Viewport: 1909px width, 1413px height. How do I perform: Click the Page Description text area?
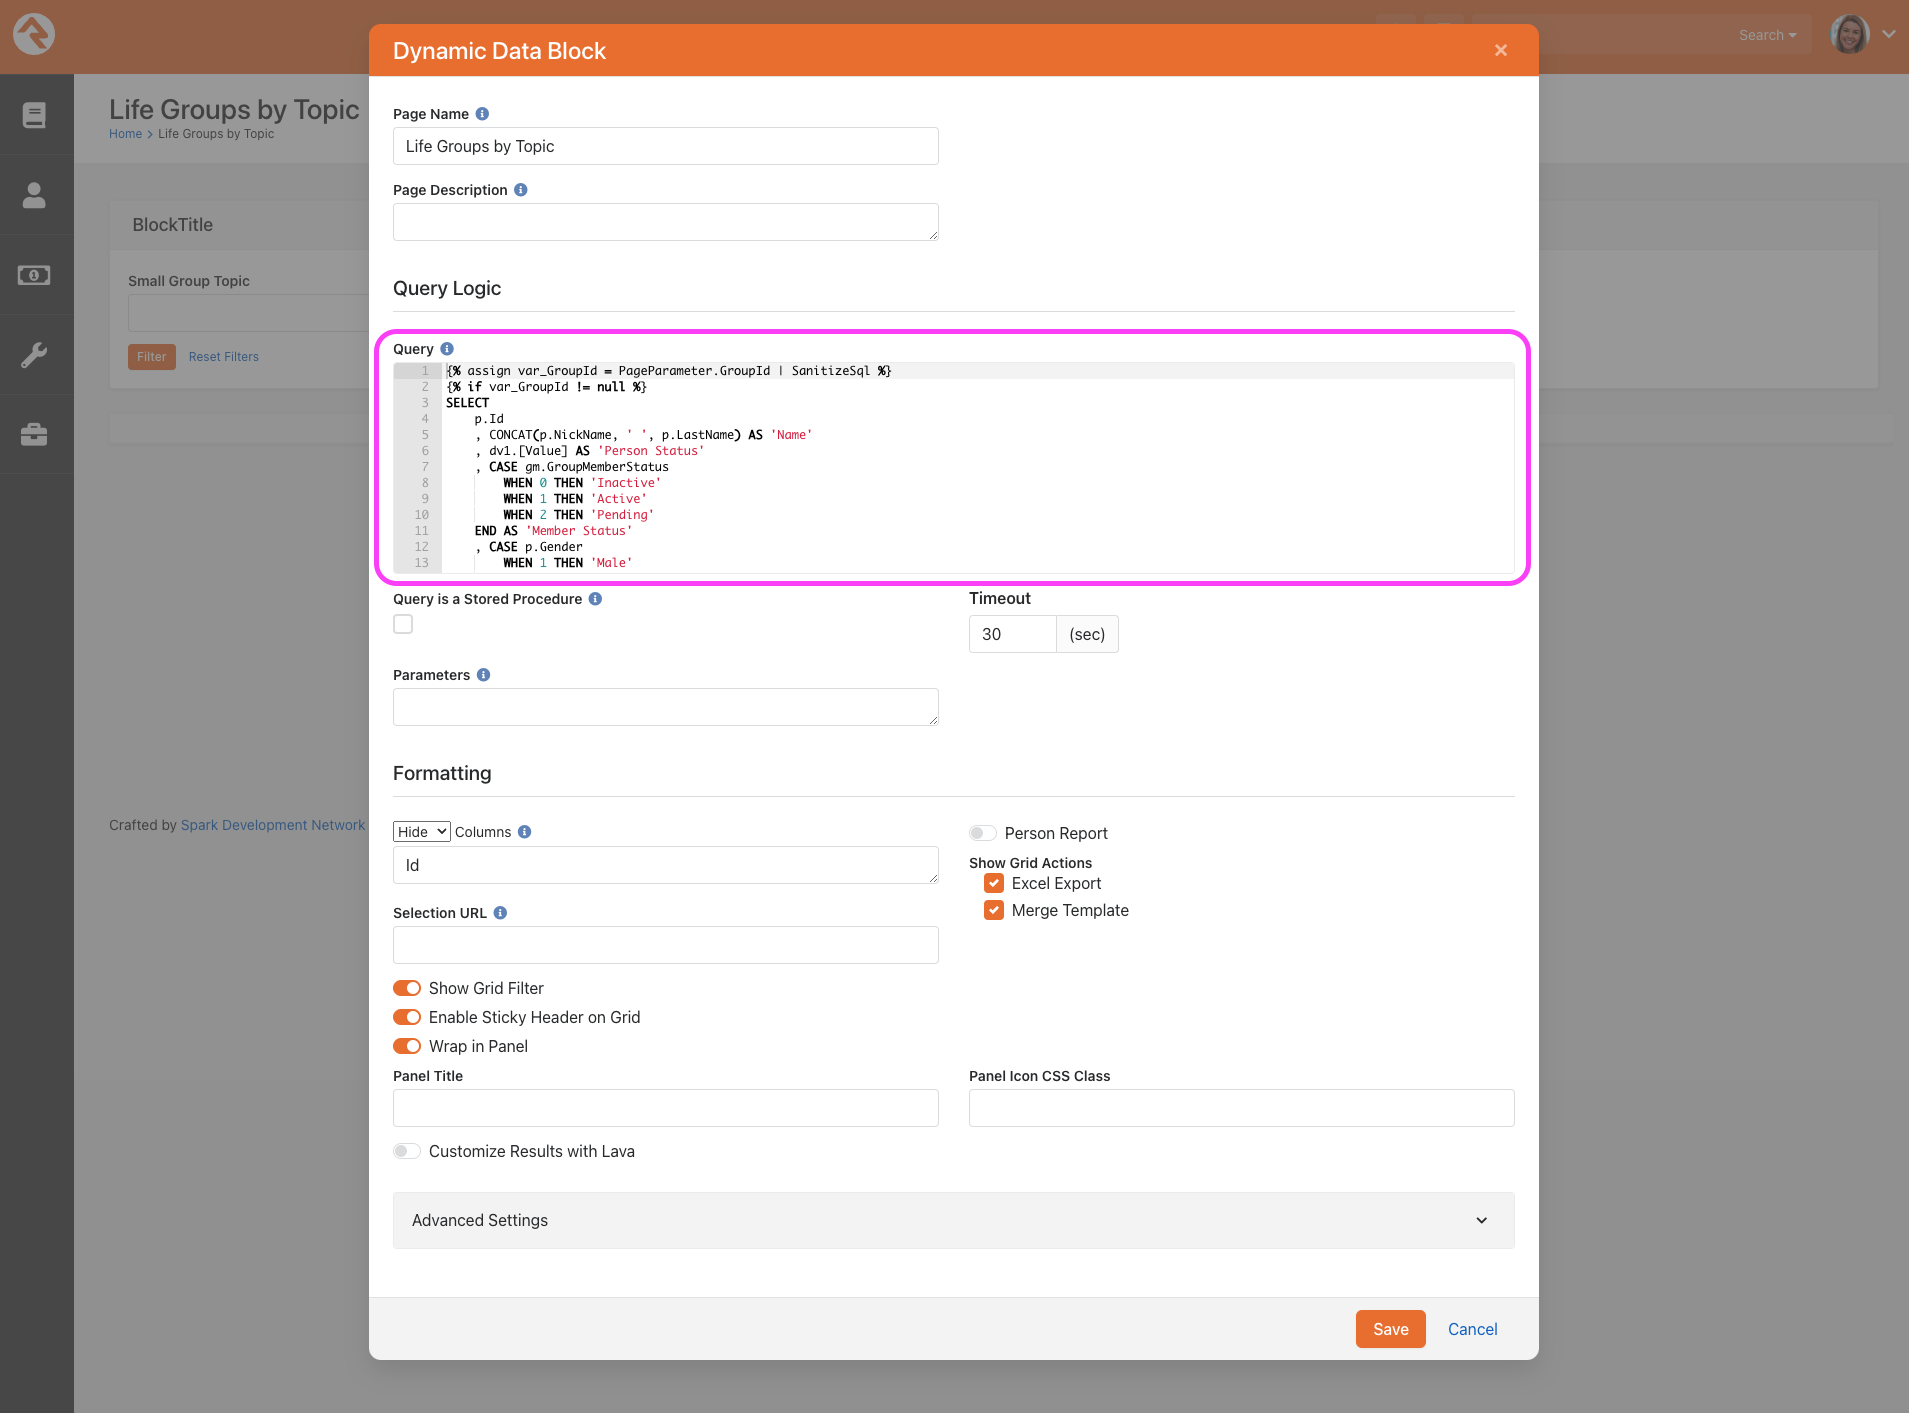click(x=665, y=222)
